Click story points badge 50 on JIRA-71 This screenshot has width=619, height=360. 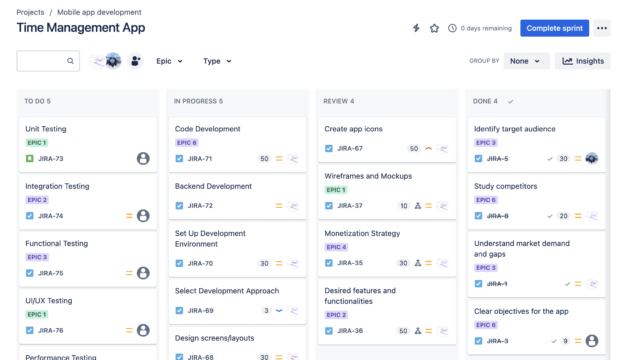[x=264, y=158]
